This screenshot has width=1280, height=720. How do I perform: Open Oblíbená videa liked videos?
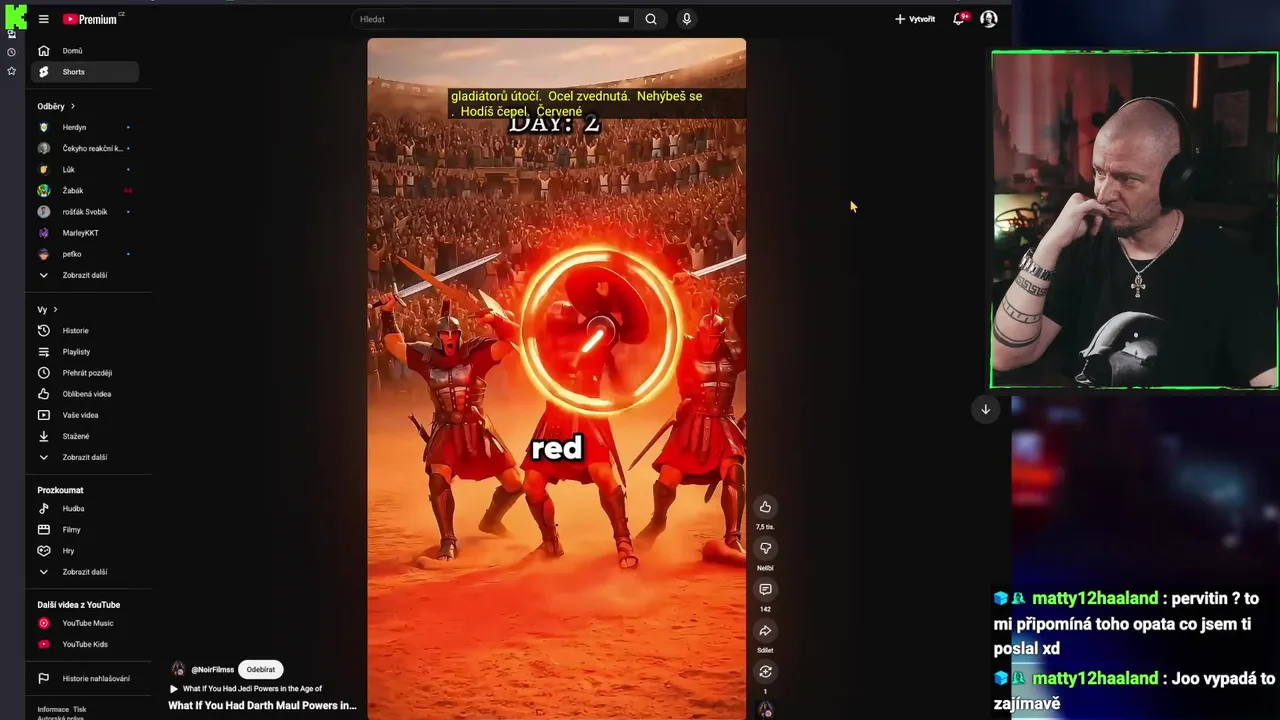85,394
